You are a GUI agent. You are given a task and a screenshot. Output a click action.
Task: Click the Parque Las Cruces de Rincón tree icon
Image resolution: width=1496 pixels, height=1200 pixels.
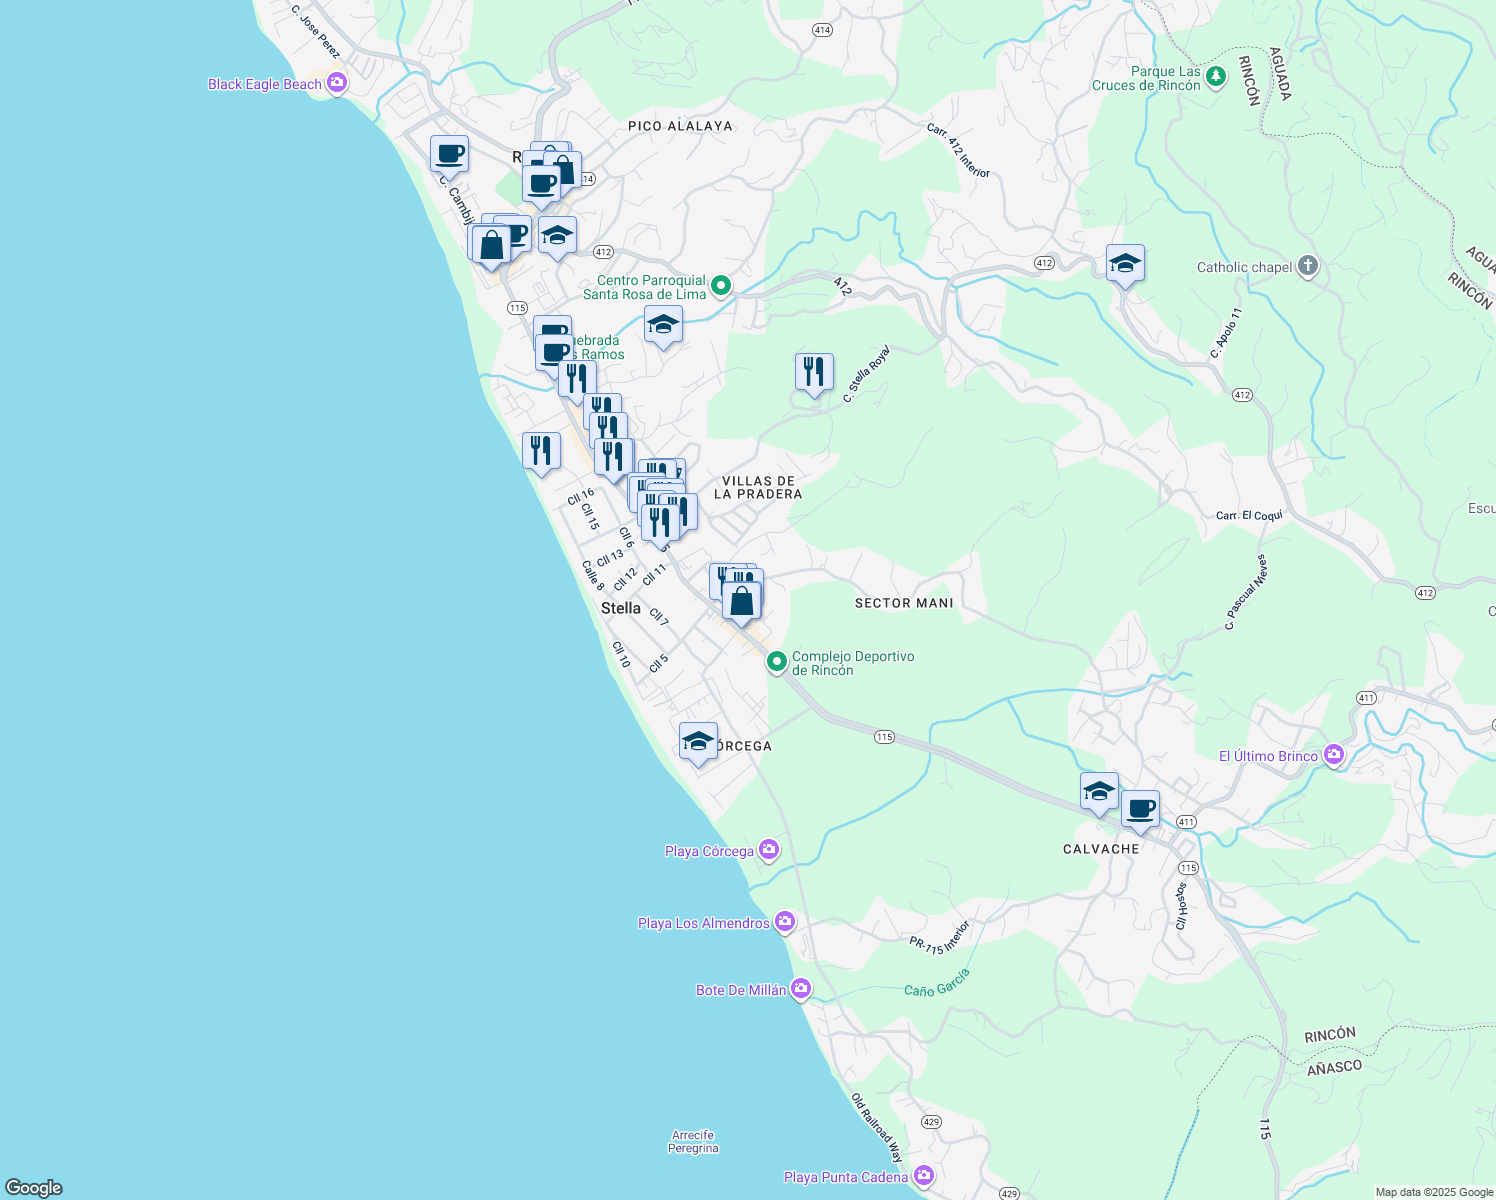1215,77
